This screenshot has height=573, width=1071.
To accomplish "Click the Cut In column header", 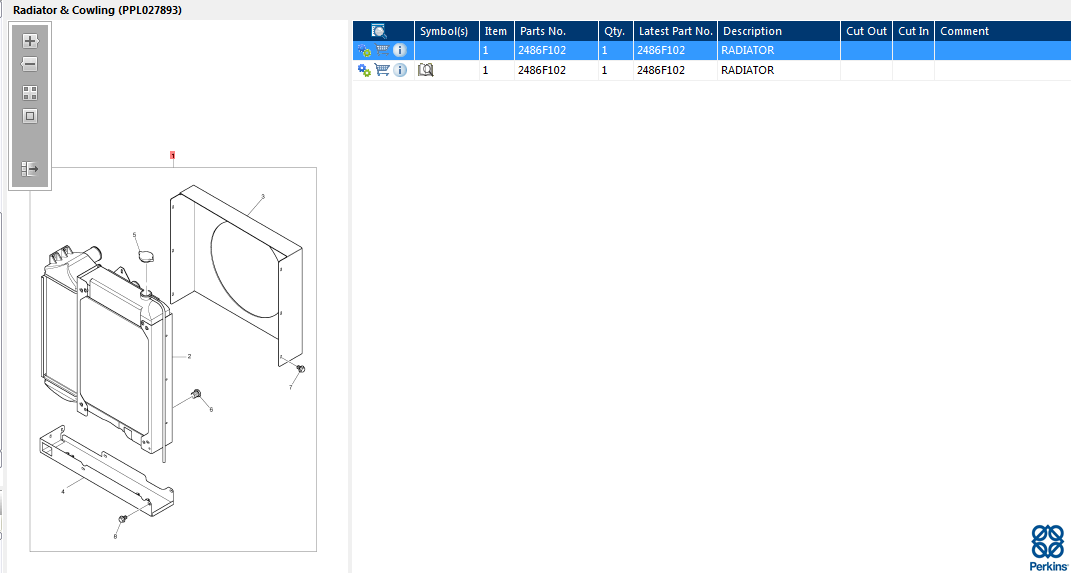I will tap(913, 31).
